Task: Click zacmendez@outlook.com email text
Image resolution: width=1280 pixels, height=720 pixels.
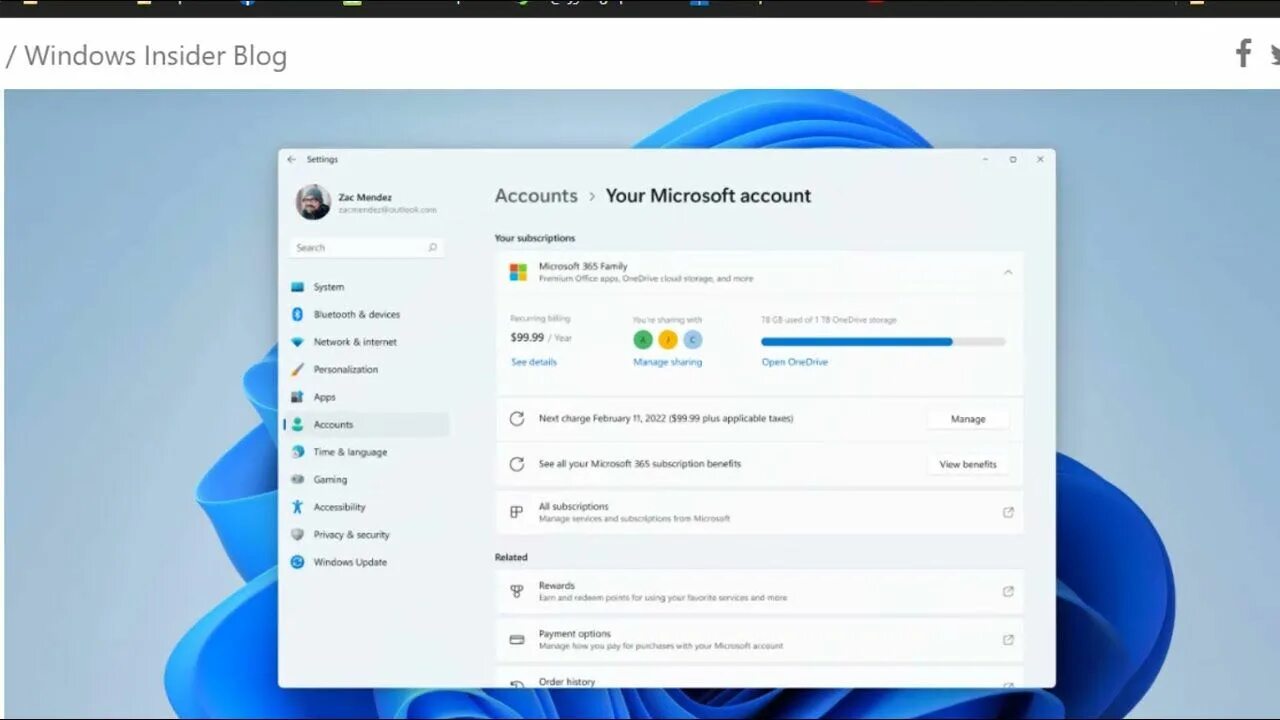Action: 387,210
